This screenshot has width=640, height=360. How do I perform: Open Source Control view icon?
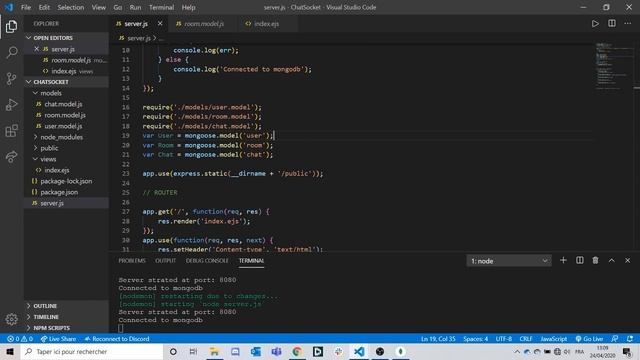[11, 78]
